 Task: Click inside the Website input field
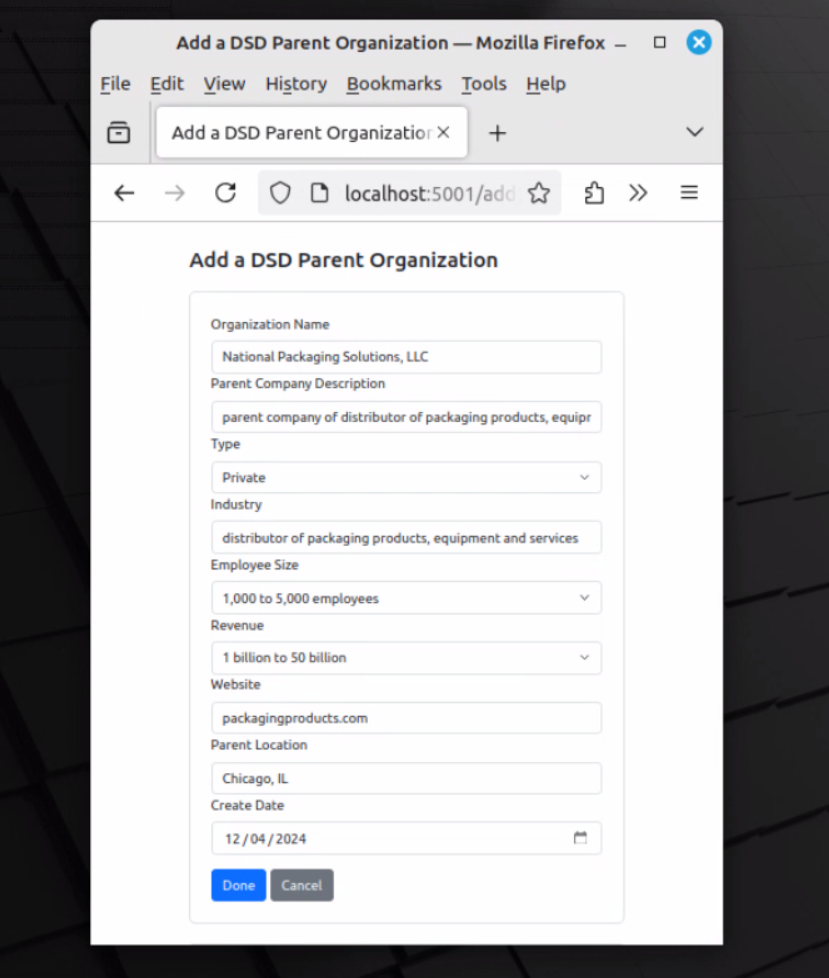pos(406,718)
